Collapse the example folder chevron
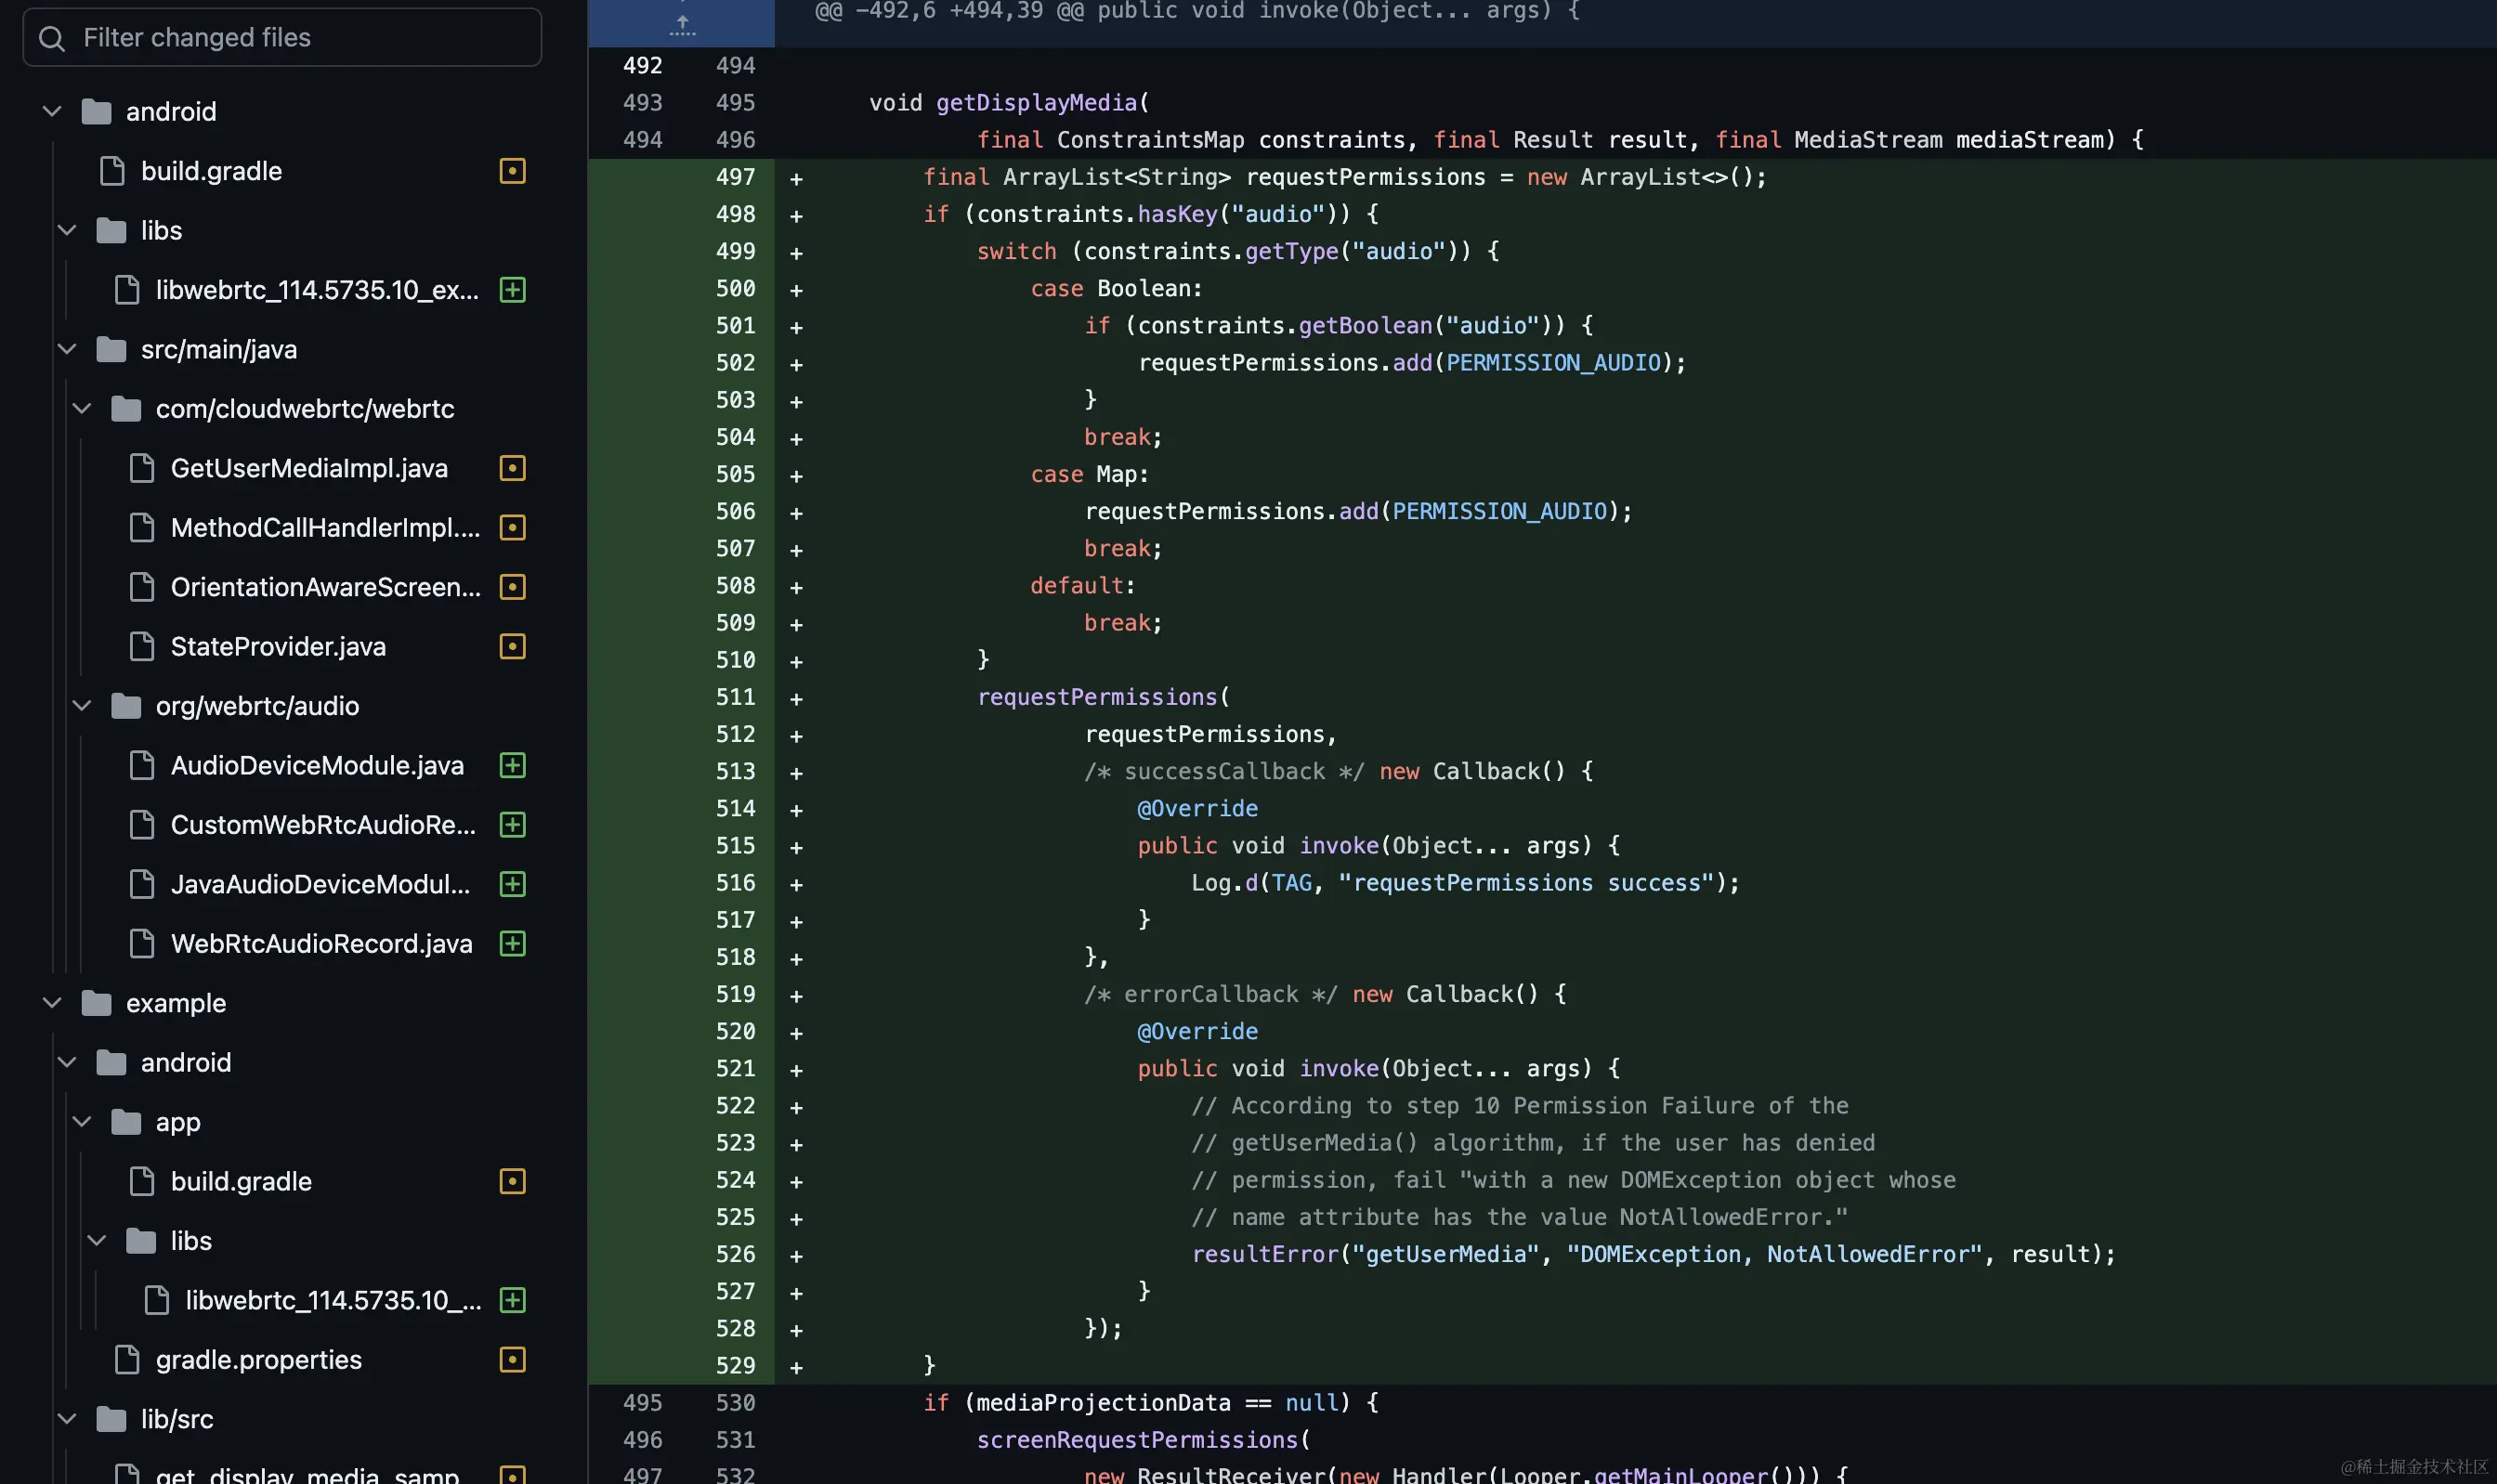This screenshot has height=1484, width=2497. [x=52, y=1003]
